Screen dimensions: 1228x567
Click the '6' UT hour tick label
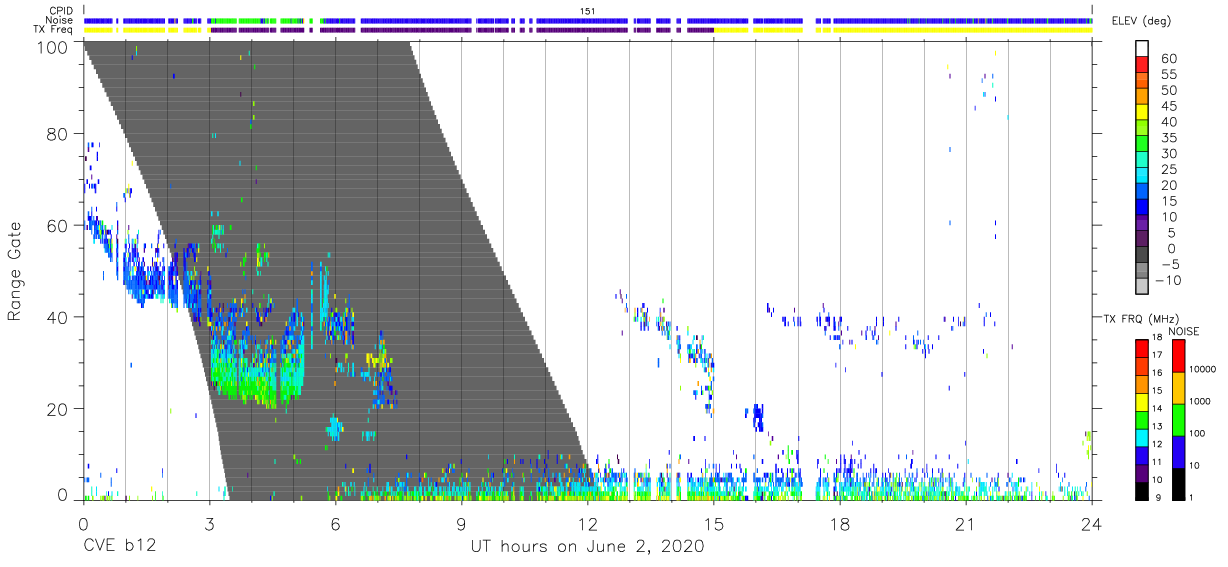coord(335,523)
